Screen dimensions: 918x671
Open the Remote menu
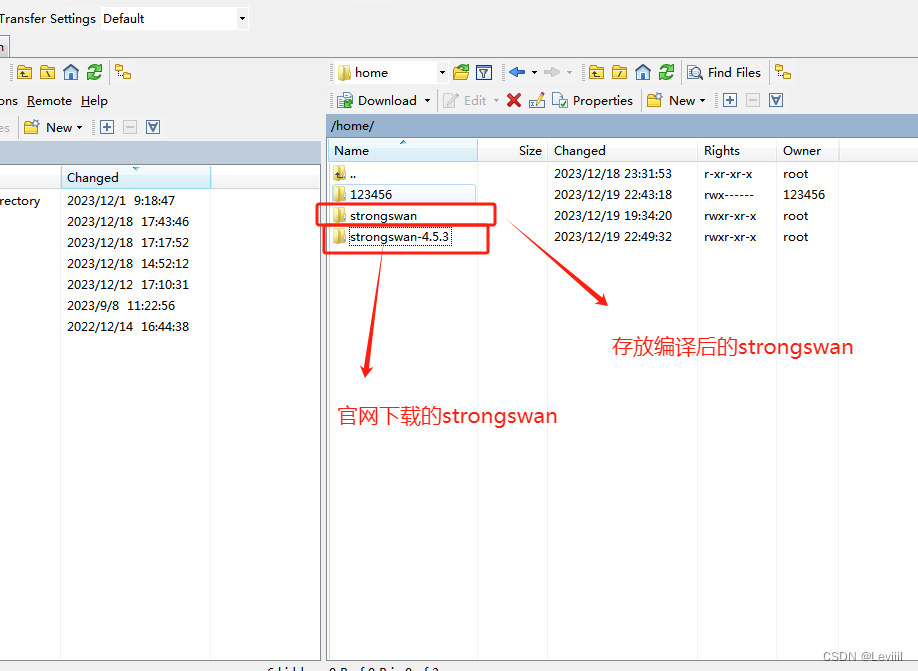pos(49,101)
